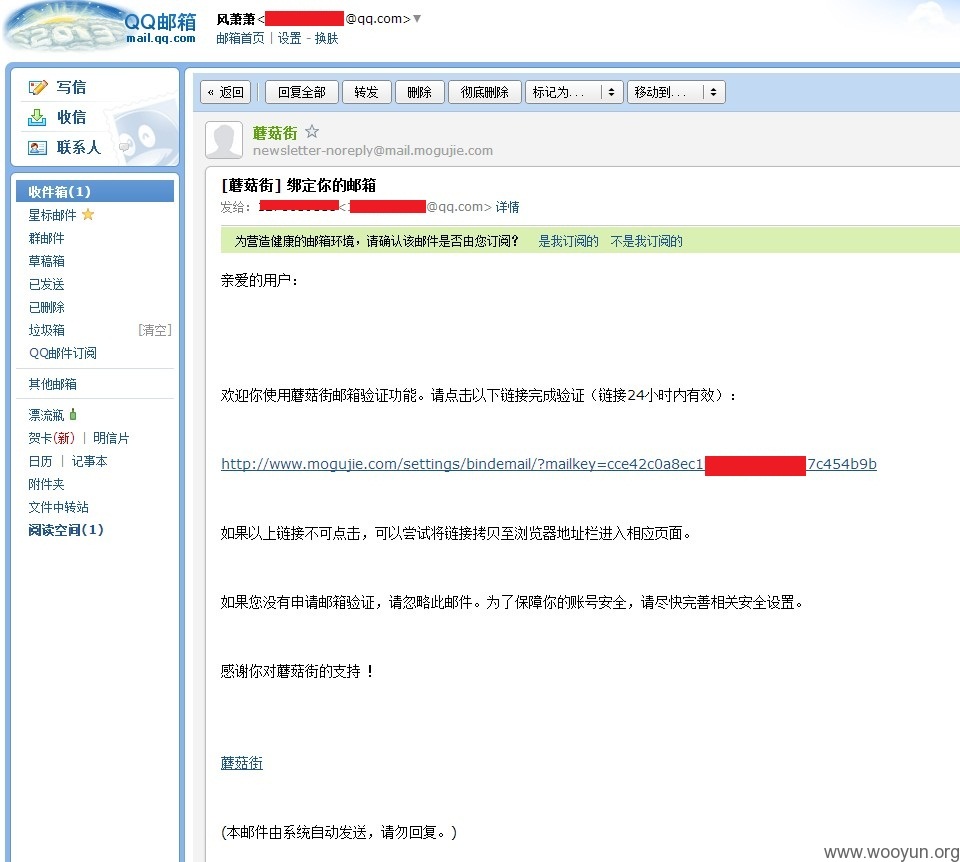
Task: Click 详情 to show recipient details
Action: pos(508,207)
